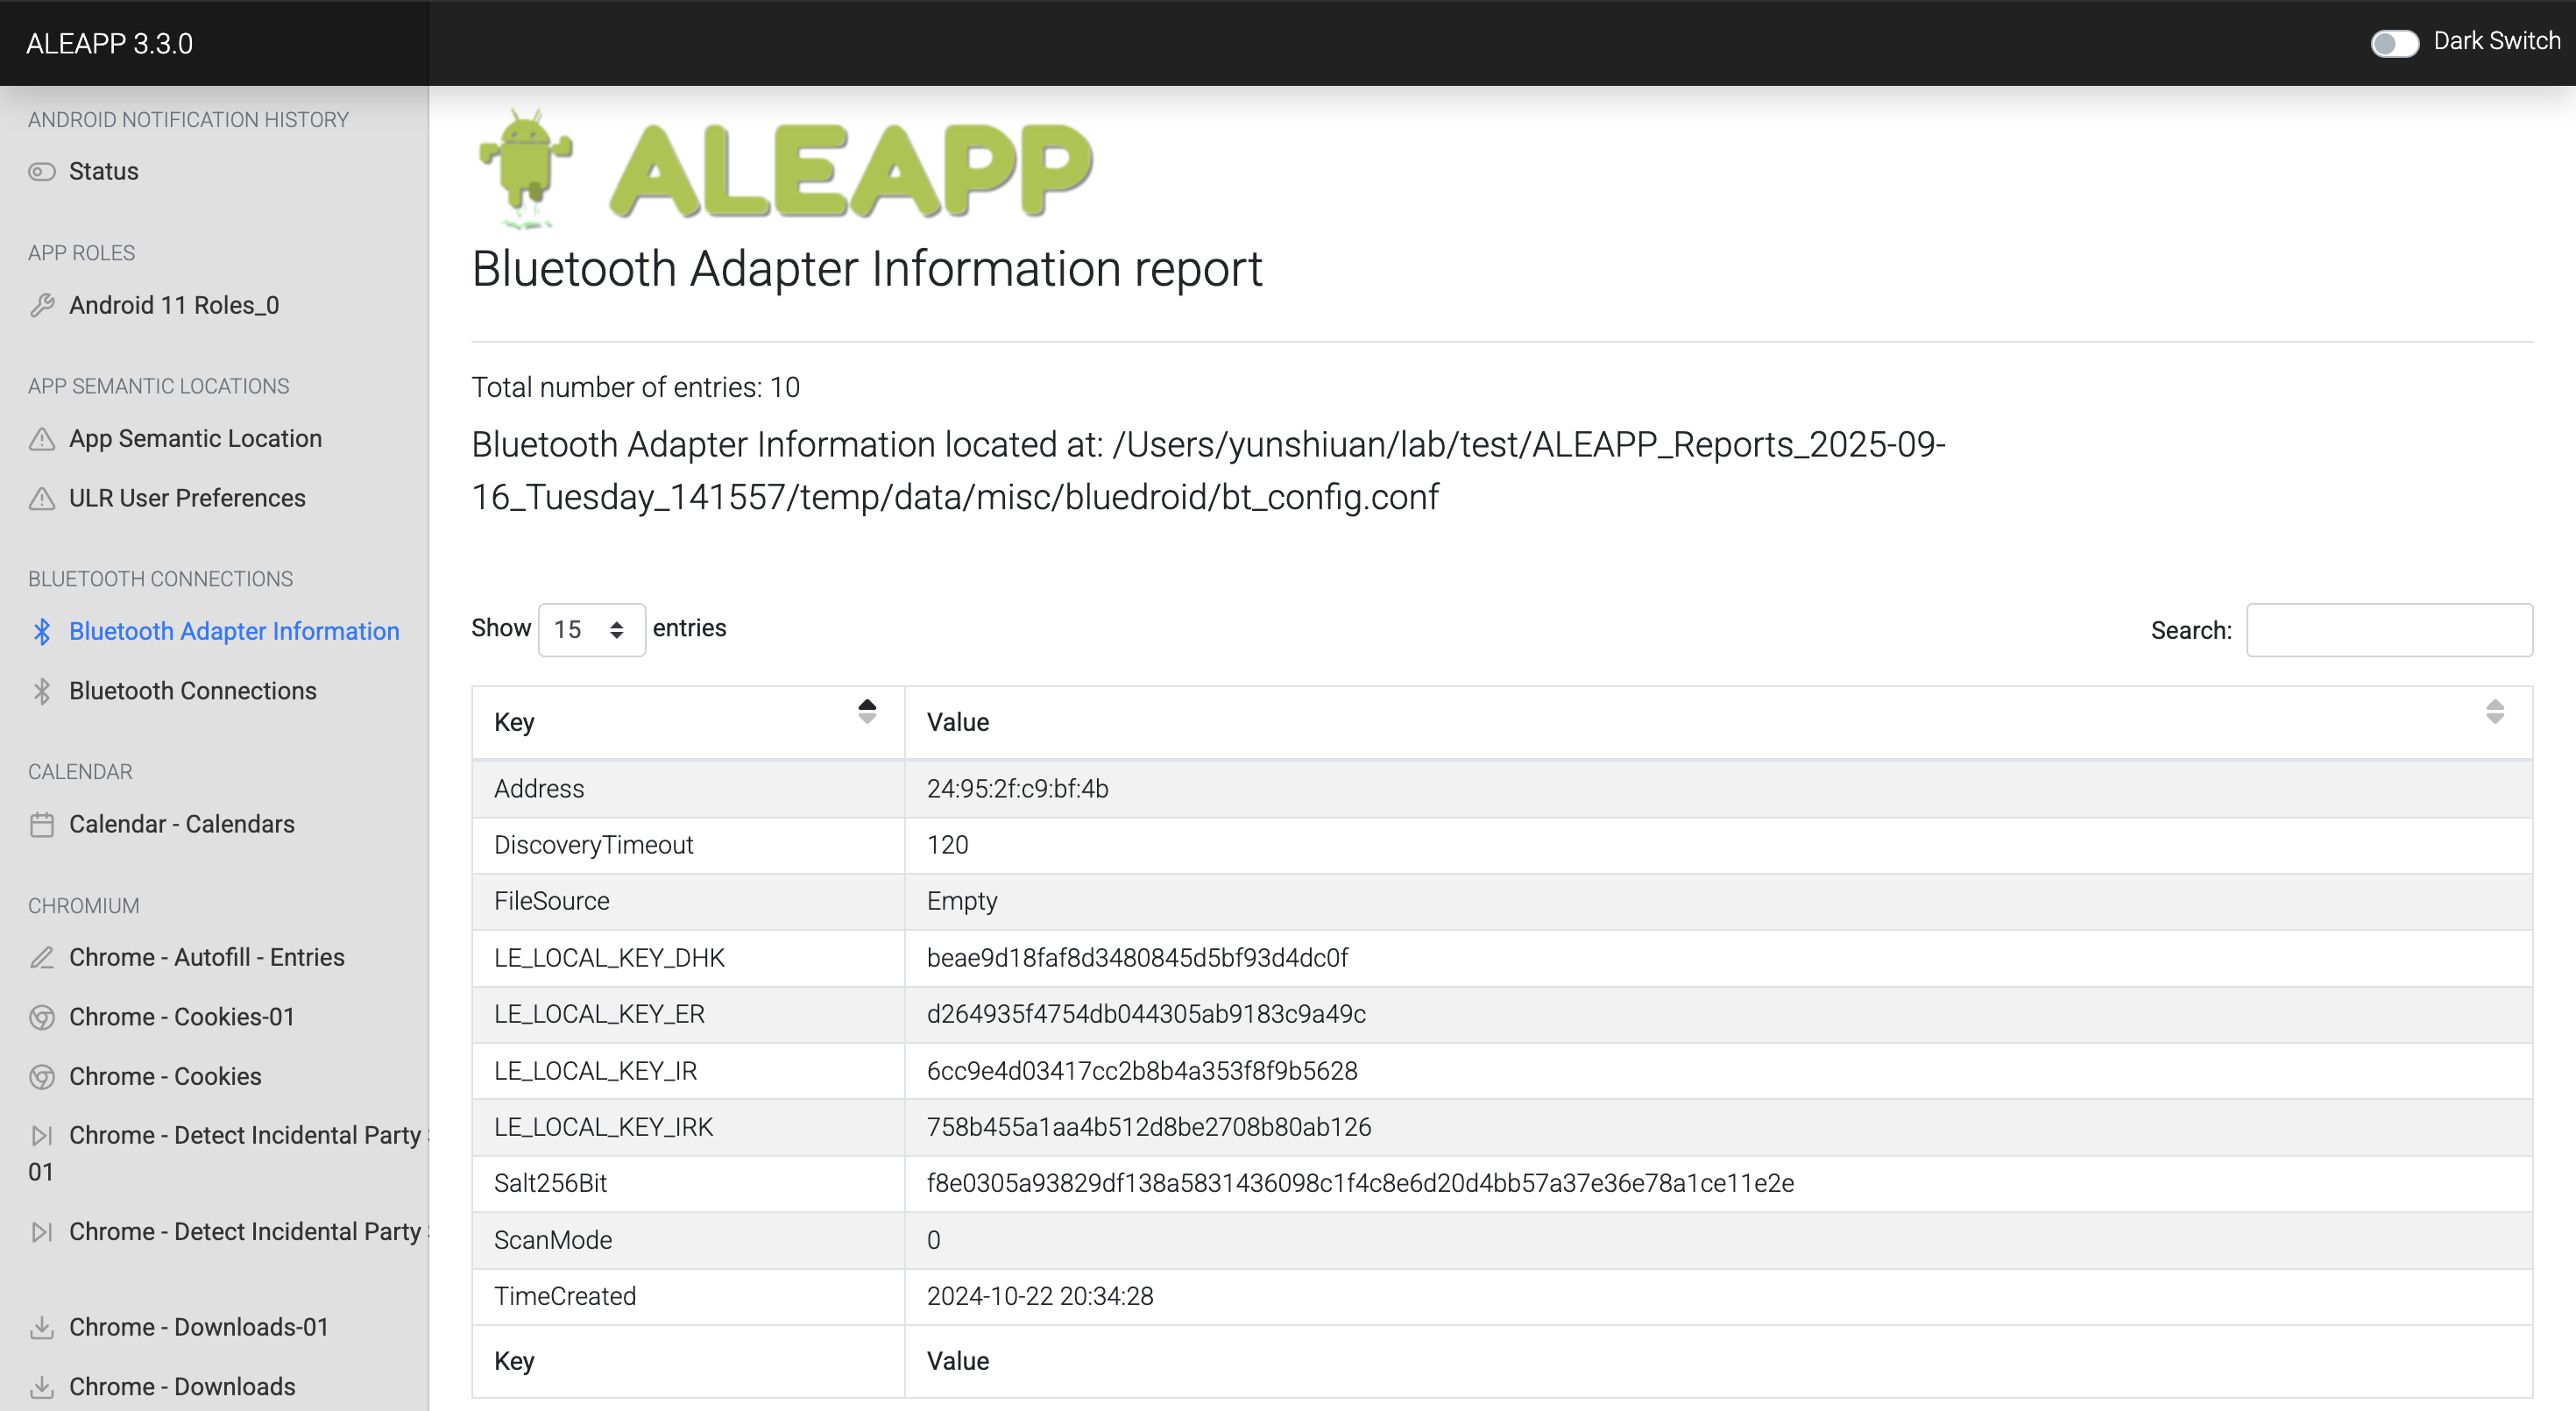Click the calendar icon beside Calendar - Calendars

[x=42, y=824]
